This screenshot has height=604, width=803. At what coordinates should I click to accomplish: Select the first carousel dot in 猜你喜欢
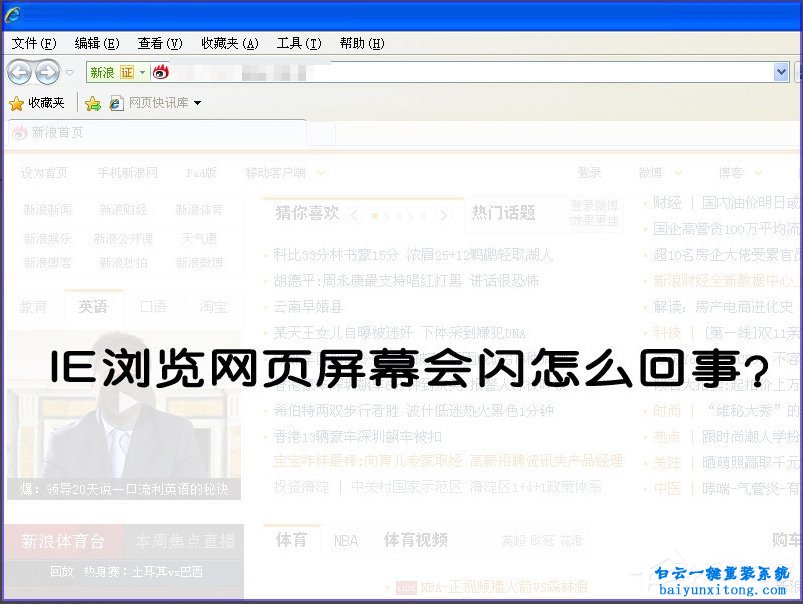(375, 215)
